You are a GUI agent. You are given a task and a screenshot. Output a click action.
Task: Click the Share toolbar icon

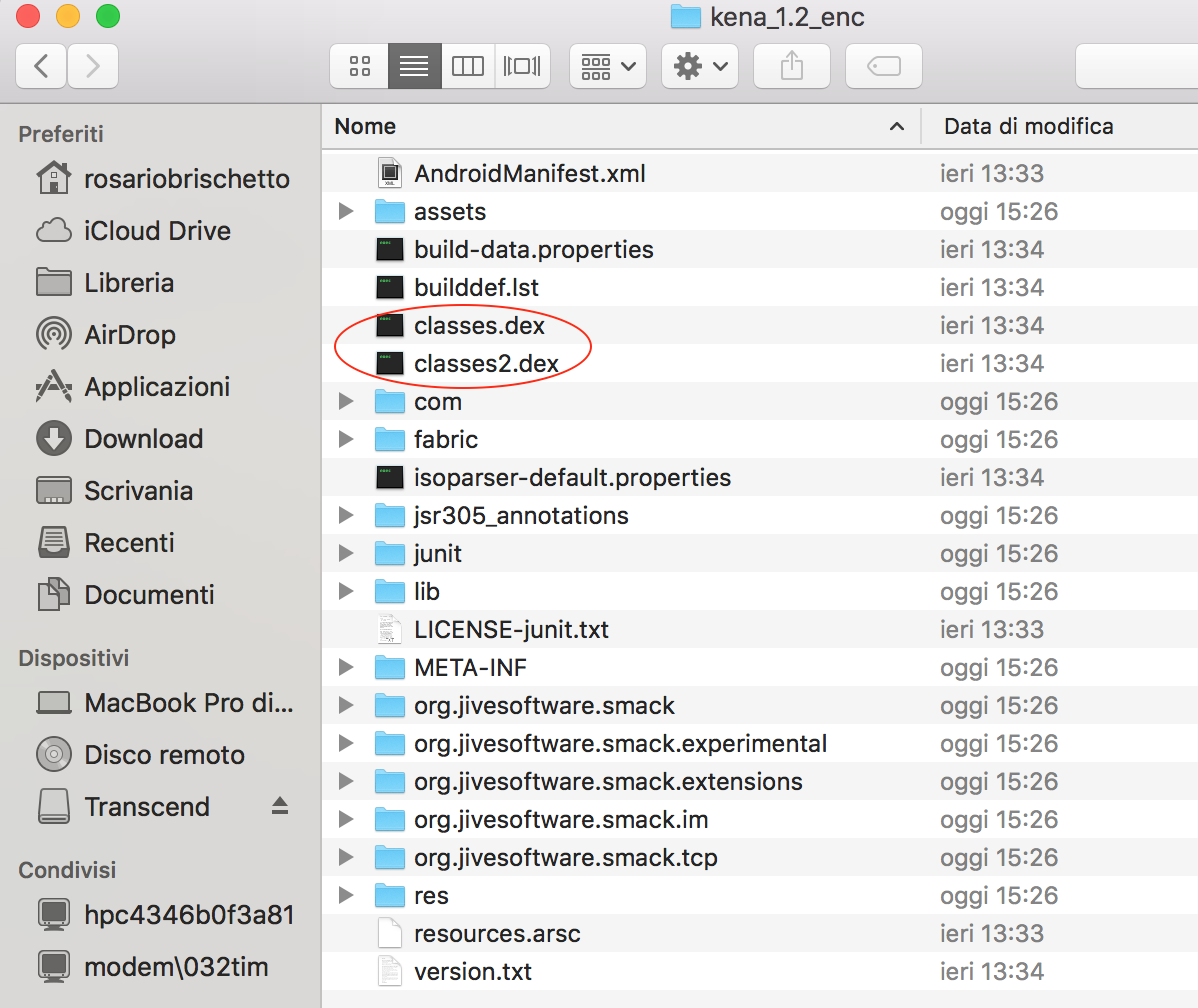[791, 66]
